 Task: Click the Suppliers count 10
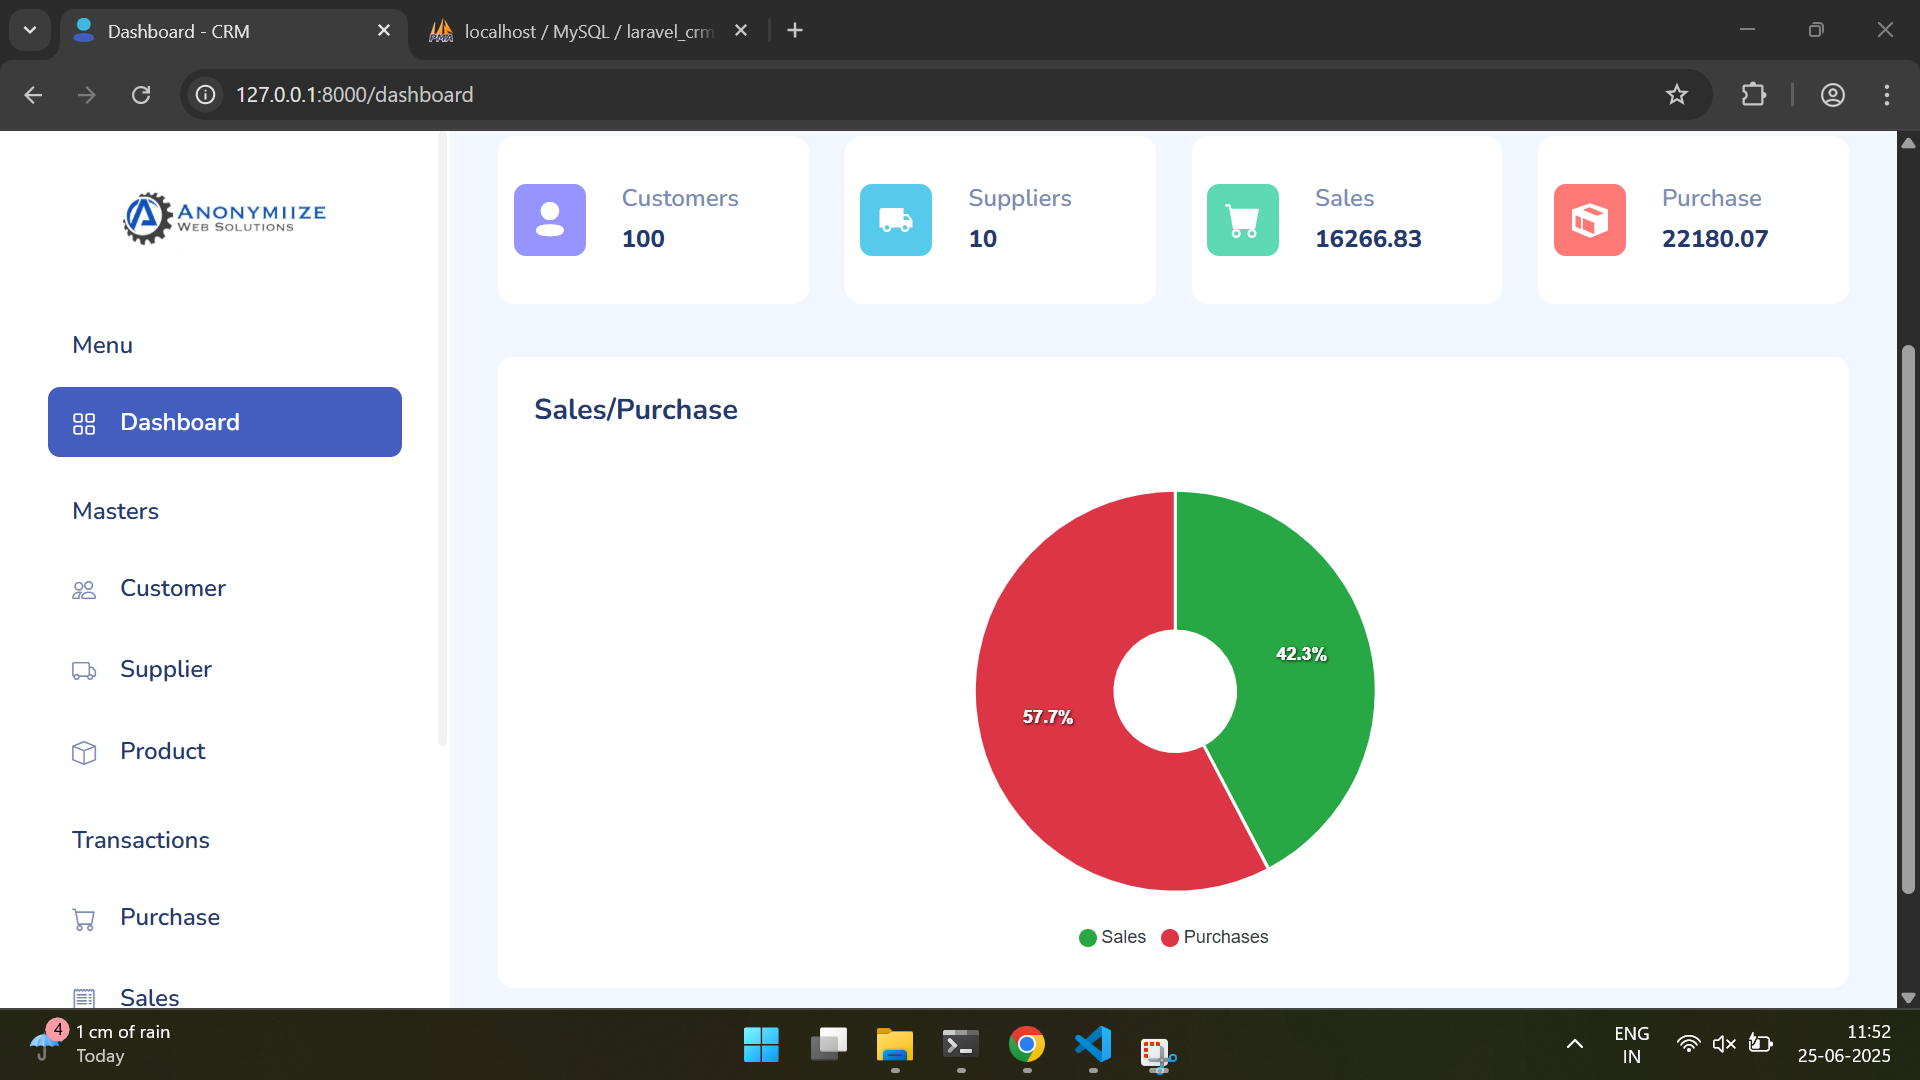[982, 239]
